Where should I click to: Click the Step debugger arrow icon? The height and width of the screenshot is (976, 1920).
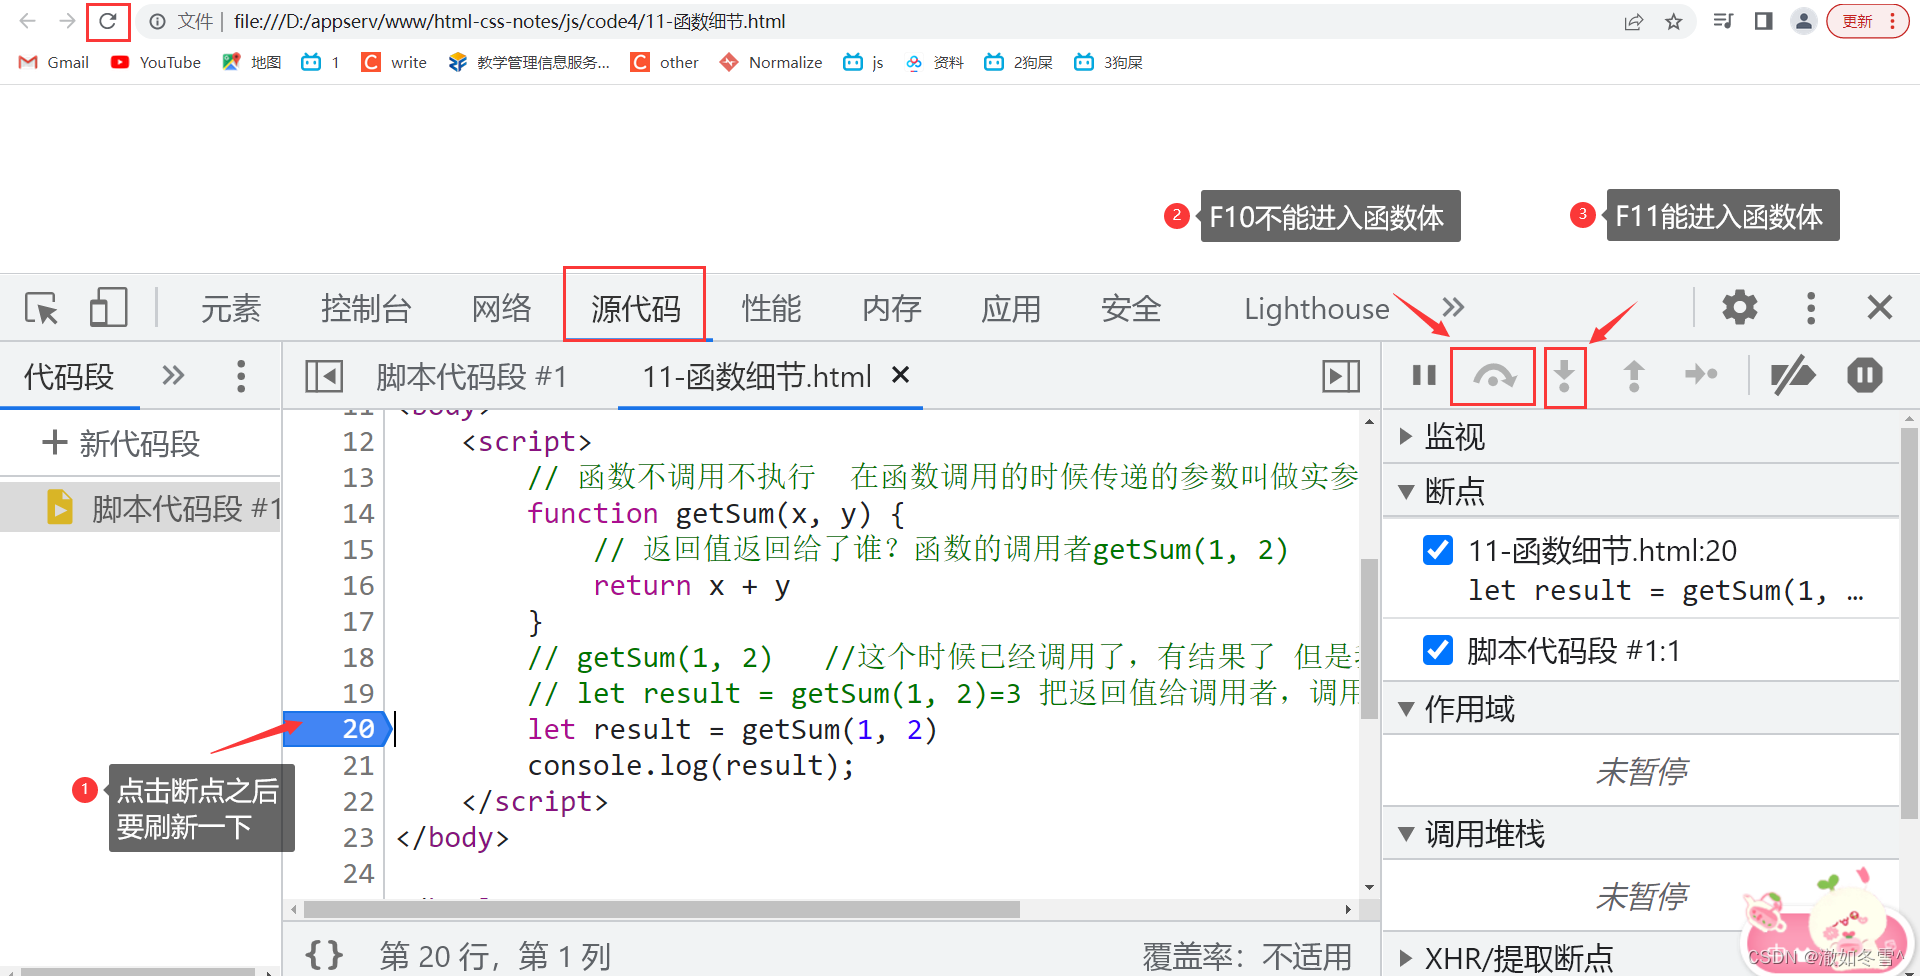pos(1701,375)
